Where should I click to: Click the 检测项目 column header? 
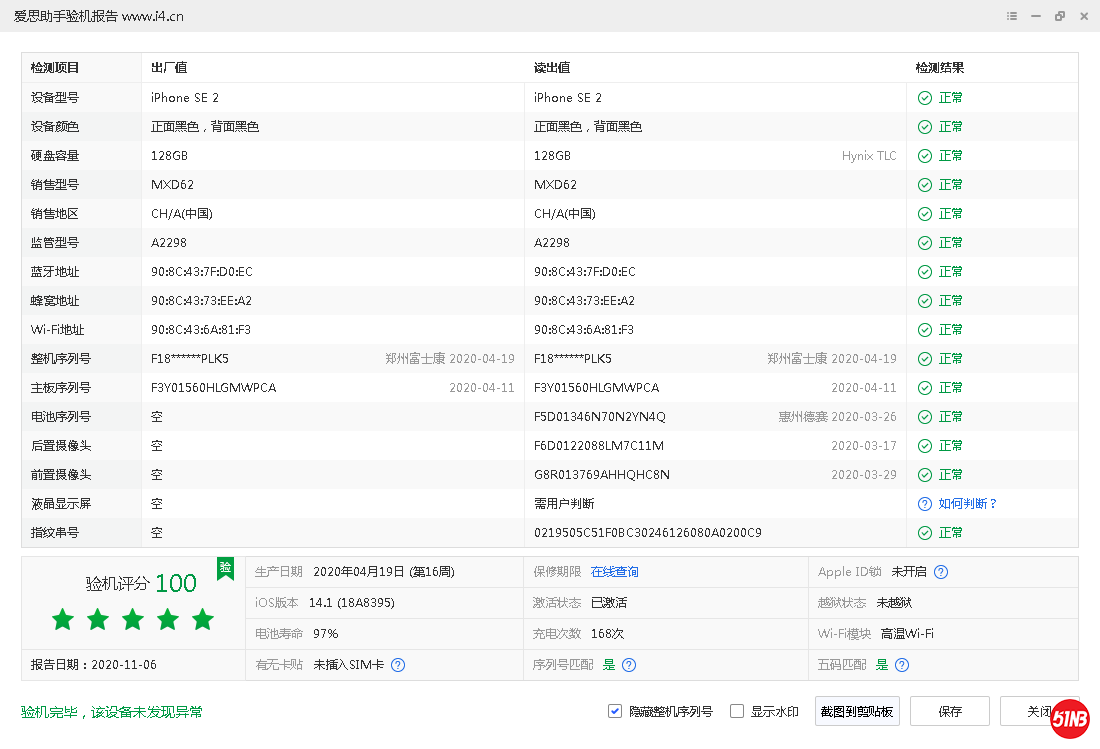click(x=55, y=68)
